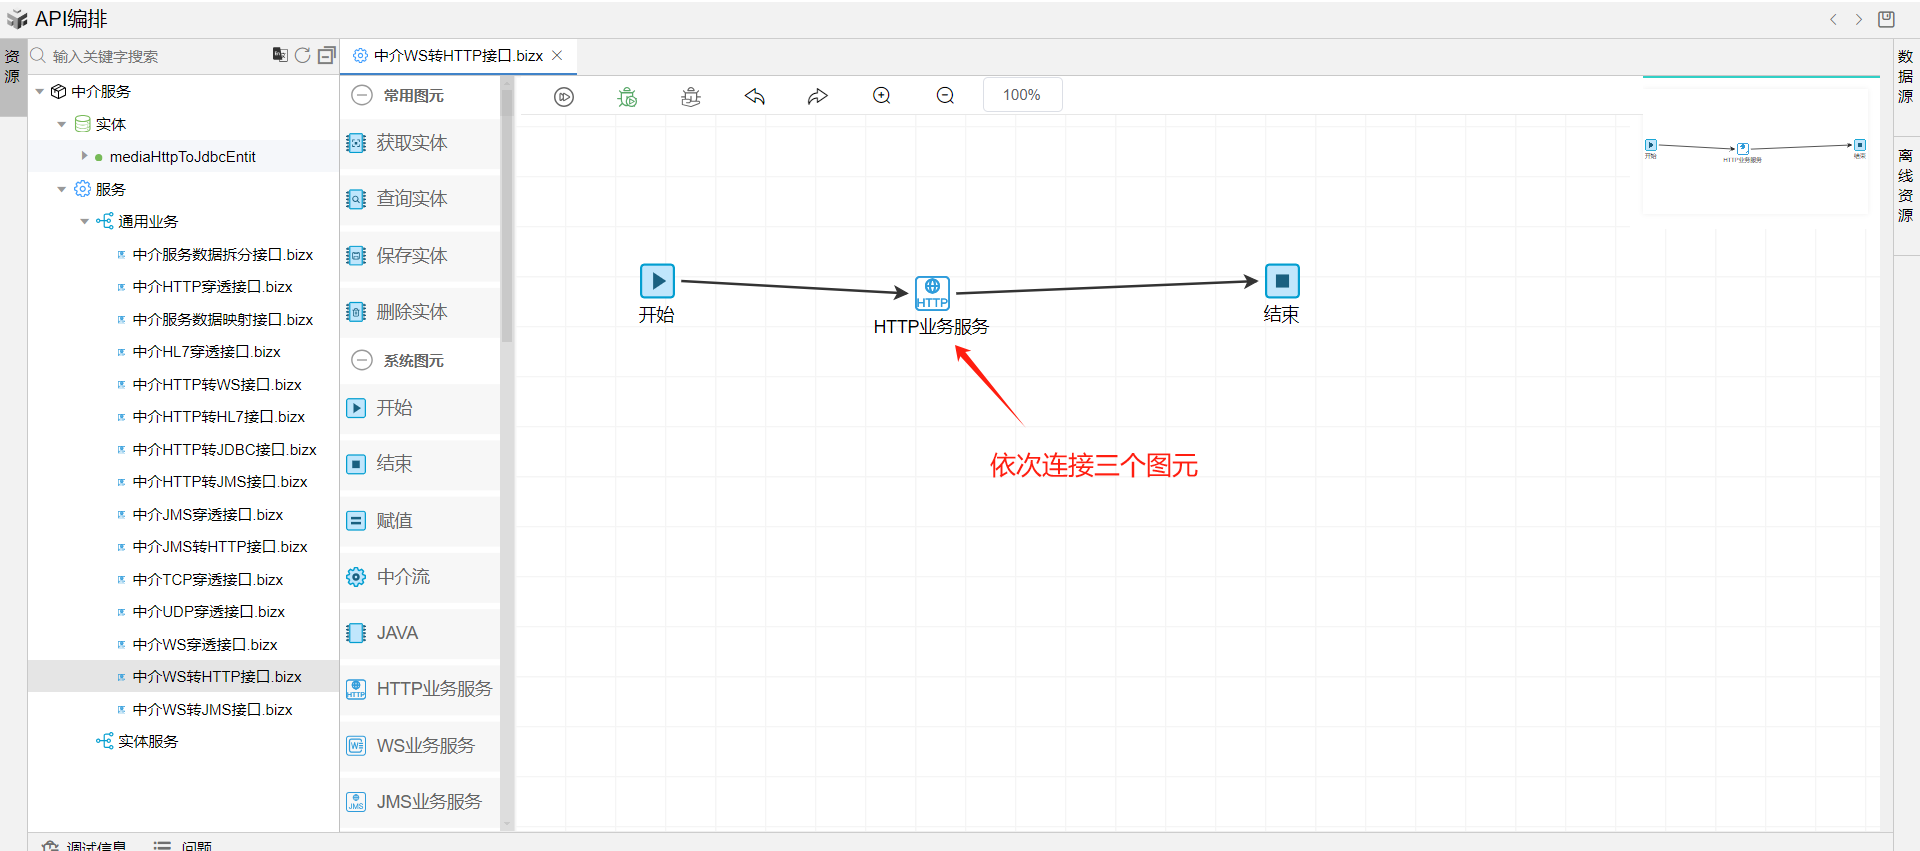The height and width of the screenshot is (851, 1920).
Task: Redo the last canvas action
Action: coord(818,96)
